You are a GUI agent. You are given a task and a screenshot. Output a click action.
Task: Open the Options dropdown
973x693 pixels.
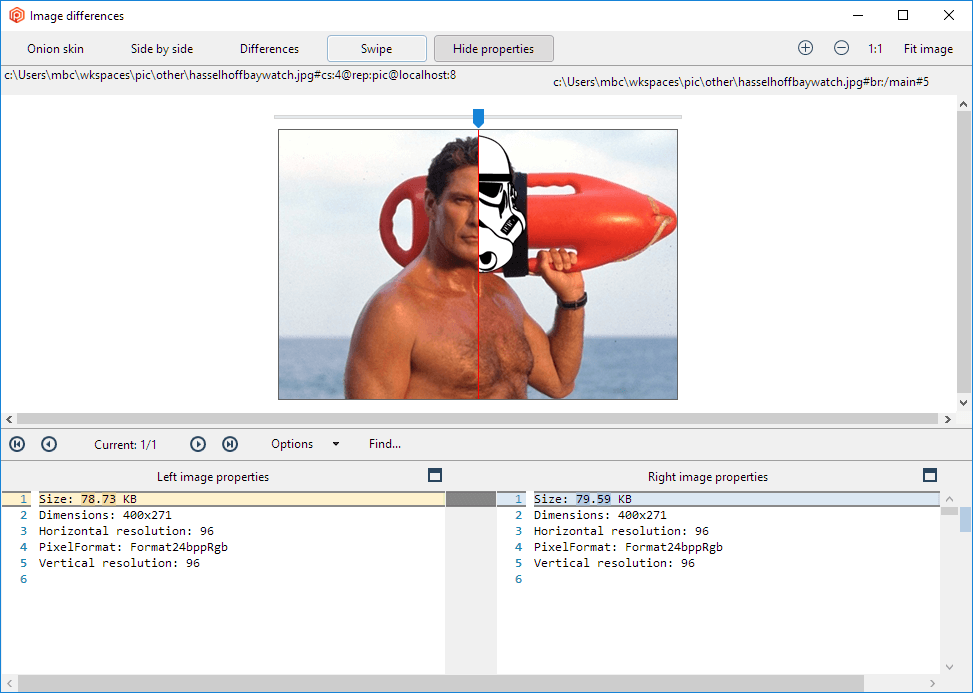pyautogui.click(x=305, y=444)
